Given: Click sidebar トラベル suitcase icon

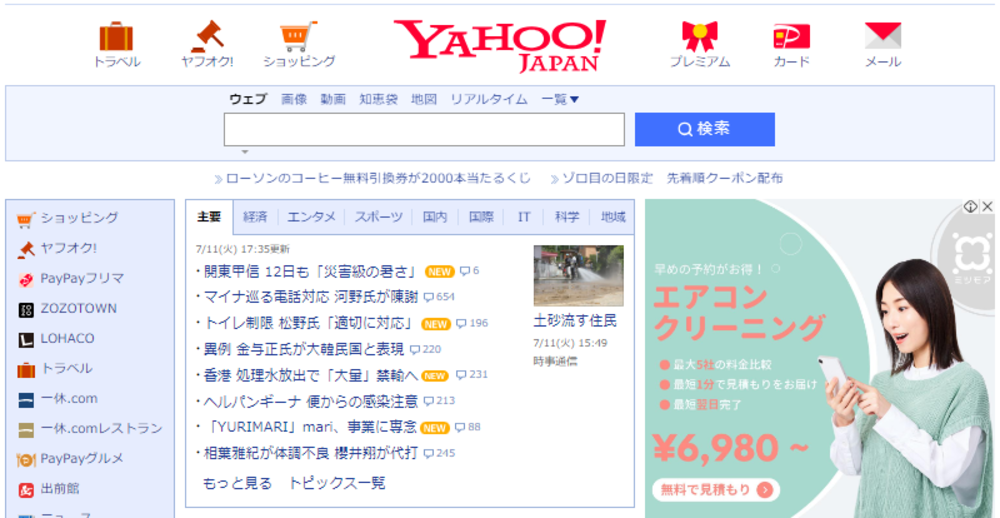Looking at the screenshot, I should point(26,369).
